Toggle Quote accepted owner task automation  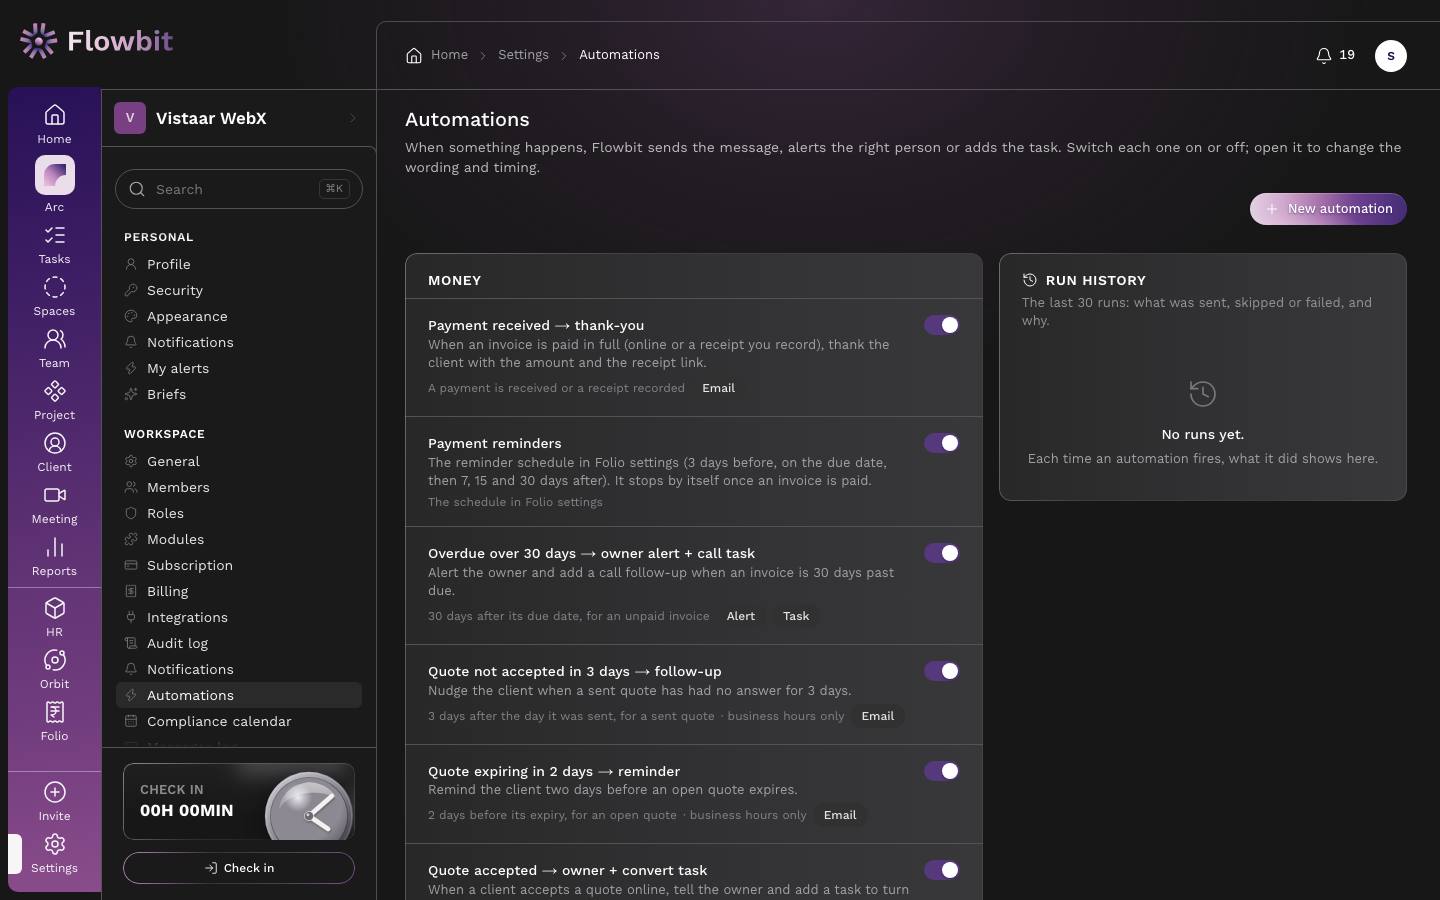[x=941, y=870]
